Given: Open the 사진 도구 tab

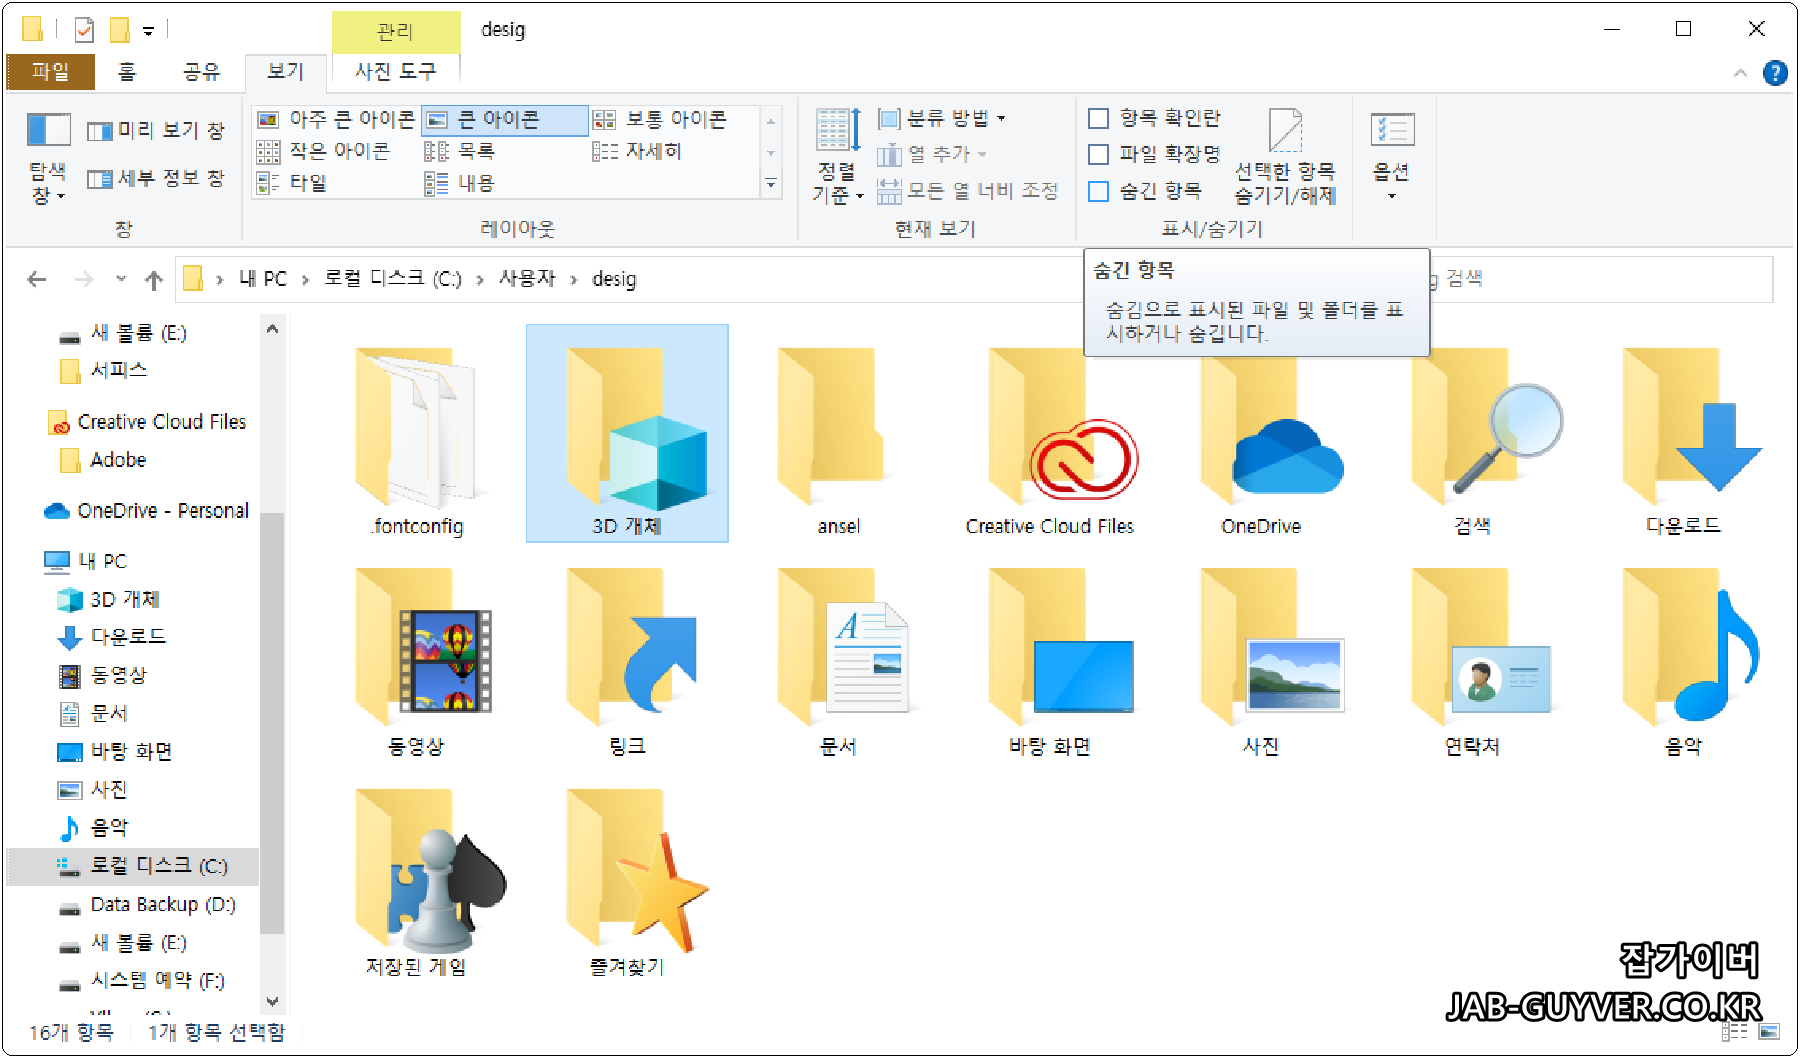Looking at the screenshot, I should click(x=395, y=71).
